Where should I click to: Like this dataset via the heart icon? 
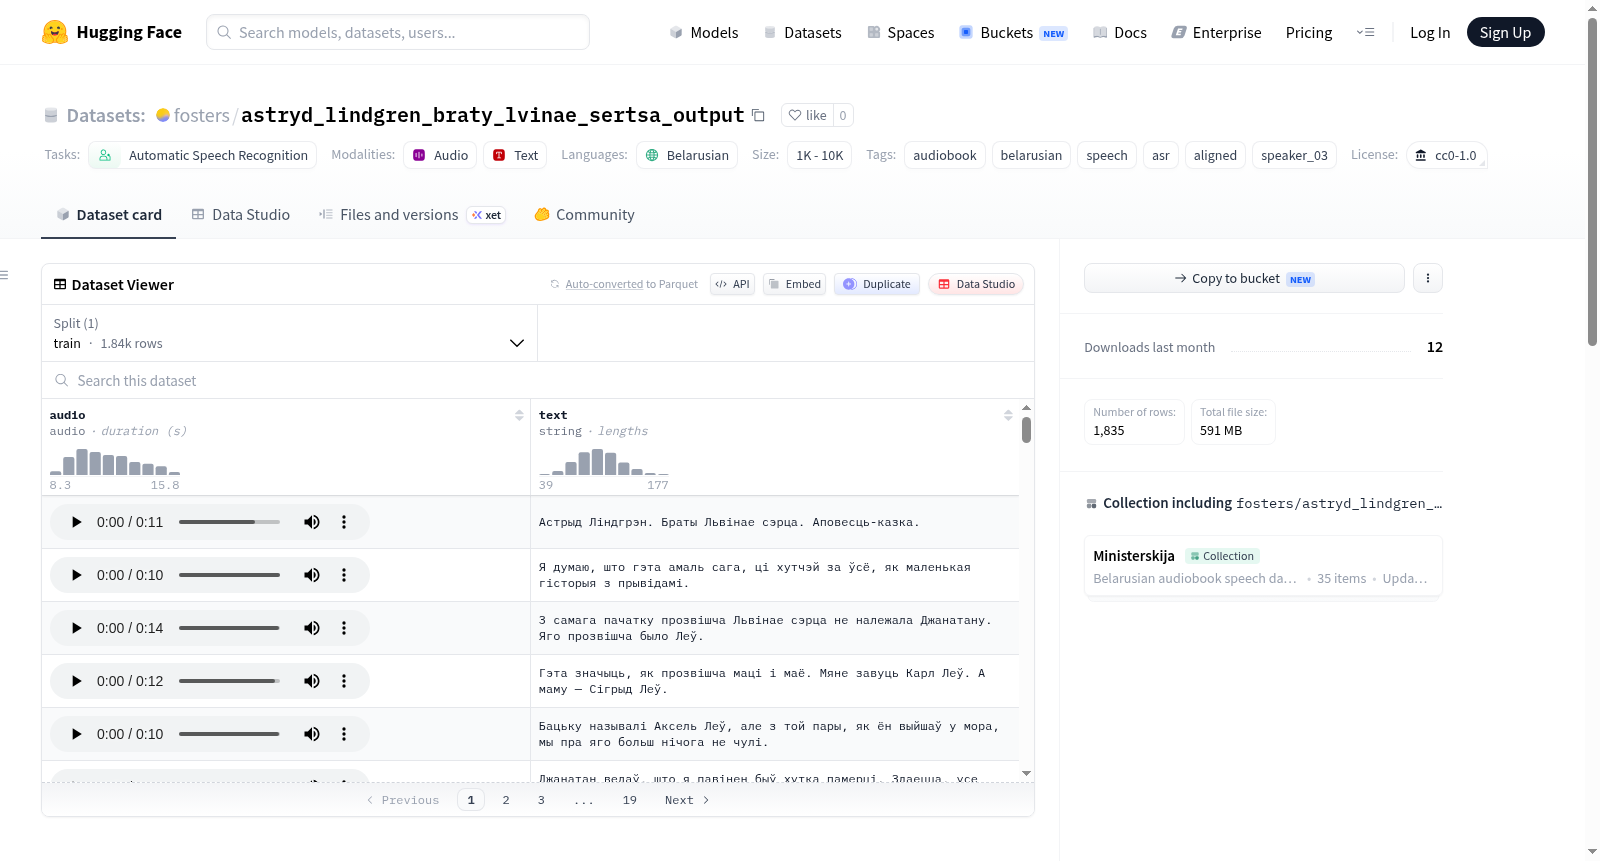pos(808,115)
